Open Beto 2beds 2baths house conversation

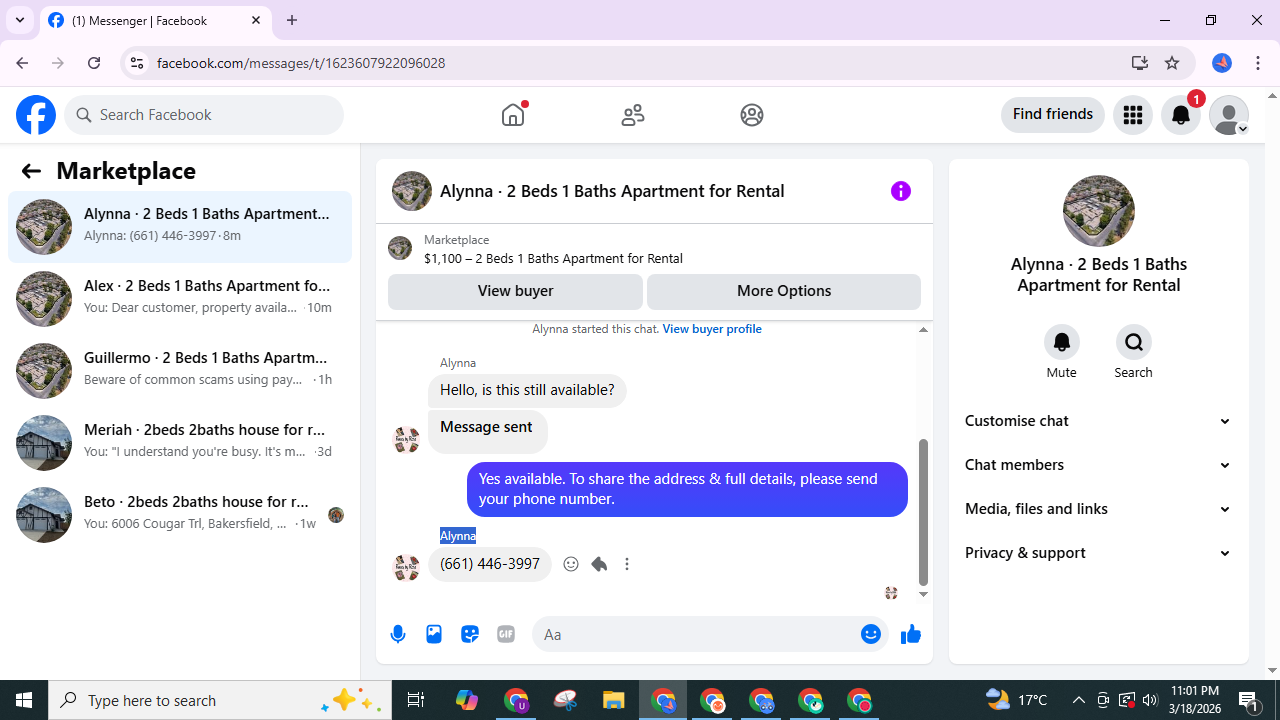(x=180, y=514)
